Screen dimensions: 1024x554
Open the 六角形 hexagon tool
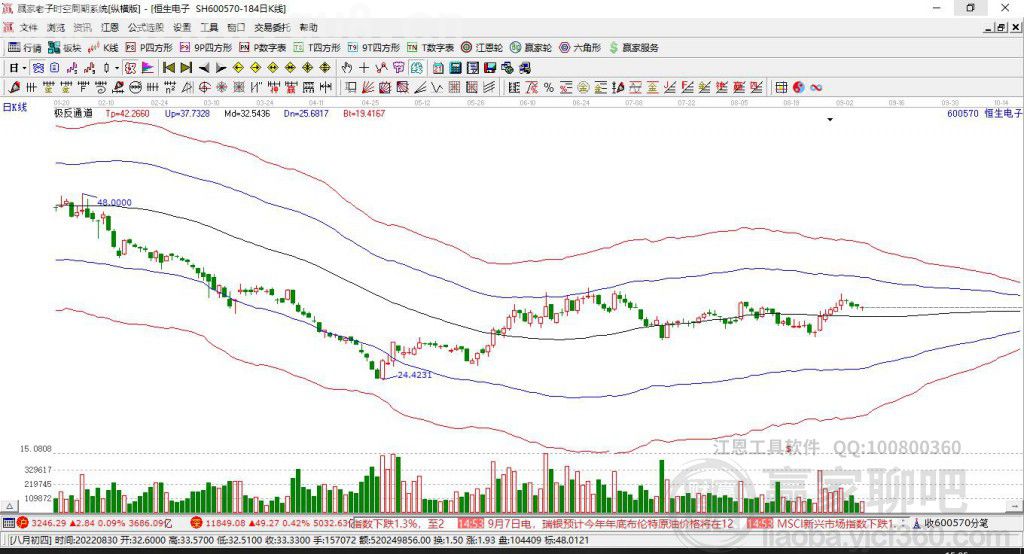coord(580,48)
